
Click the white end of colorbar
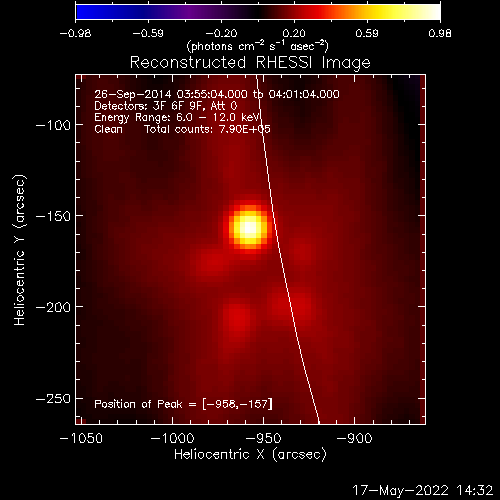pyautogui.click(x=432, y=12)
